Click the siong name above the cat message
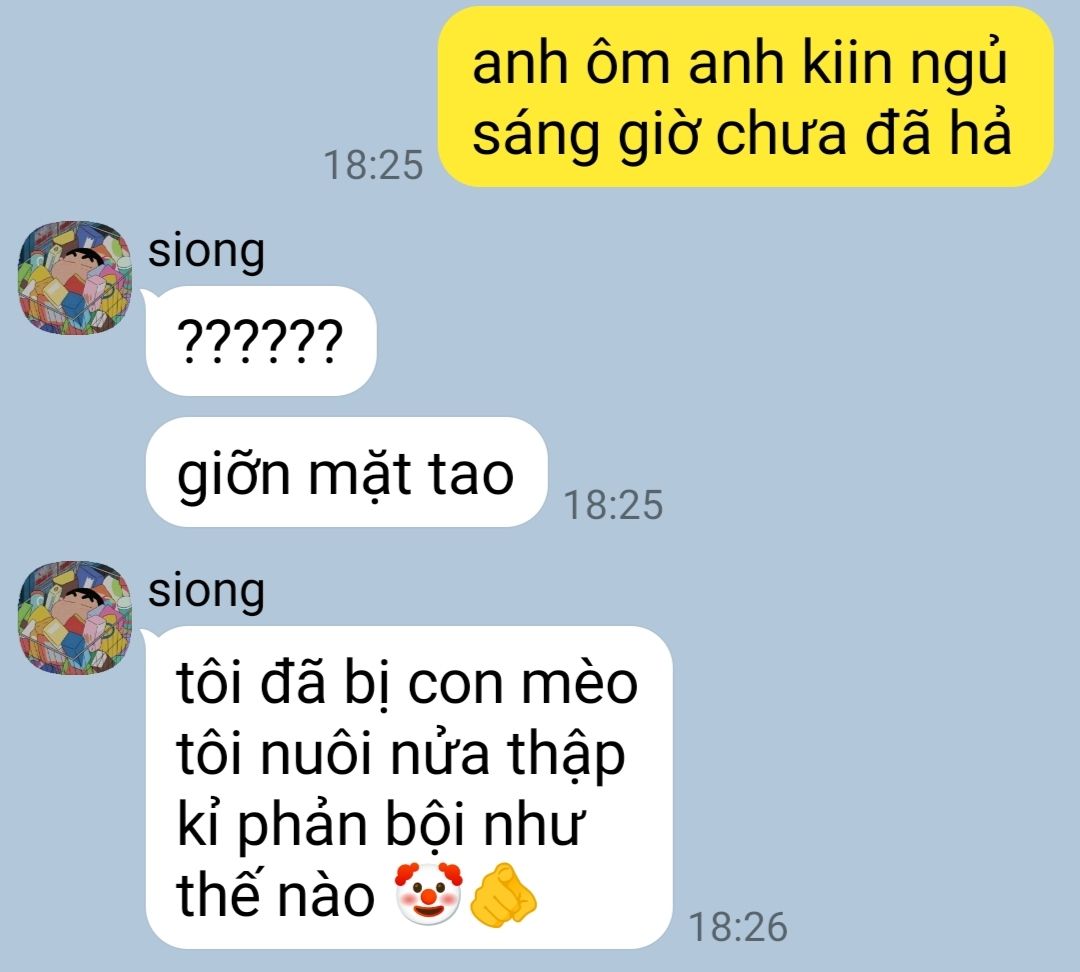The image size is (1080, 972). click(206, 592)
